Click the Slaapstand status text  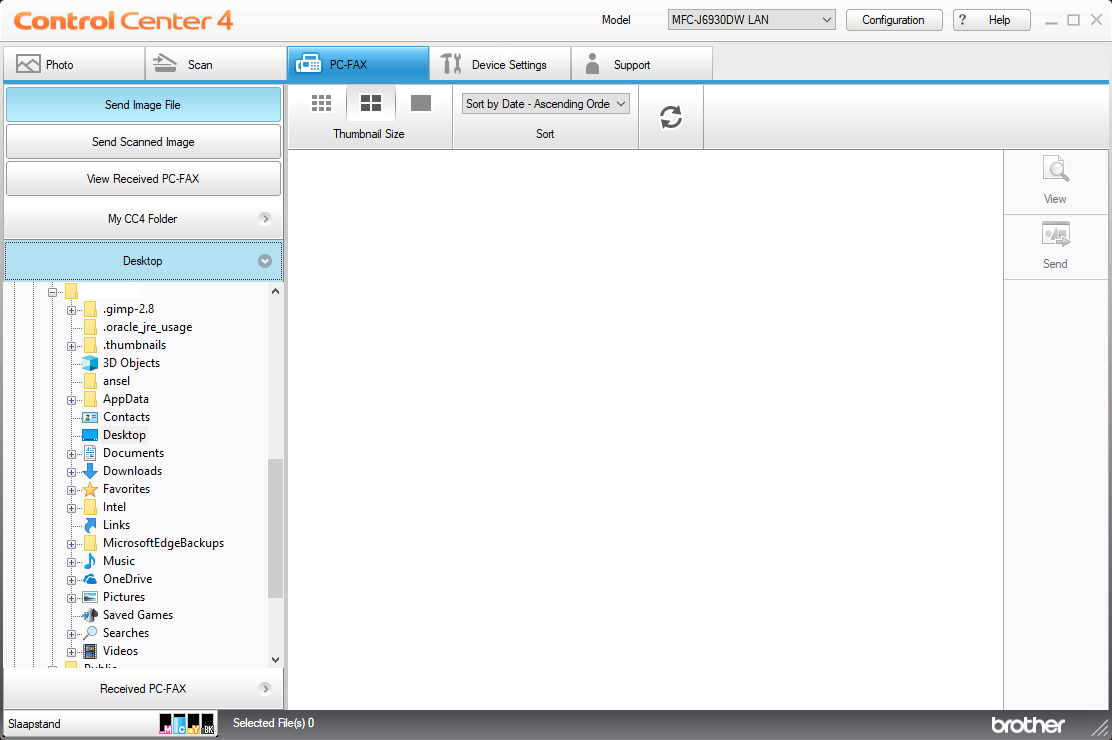[x=35, y=724]
